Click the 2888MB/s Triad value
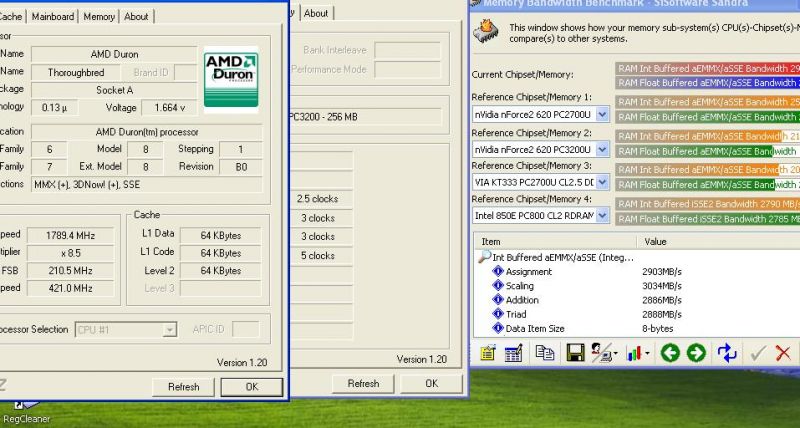 pyautogui.click(x=662, y=314)
